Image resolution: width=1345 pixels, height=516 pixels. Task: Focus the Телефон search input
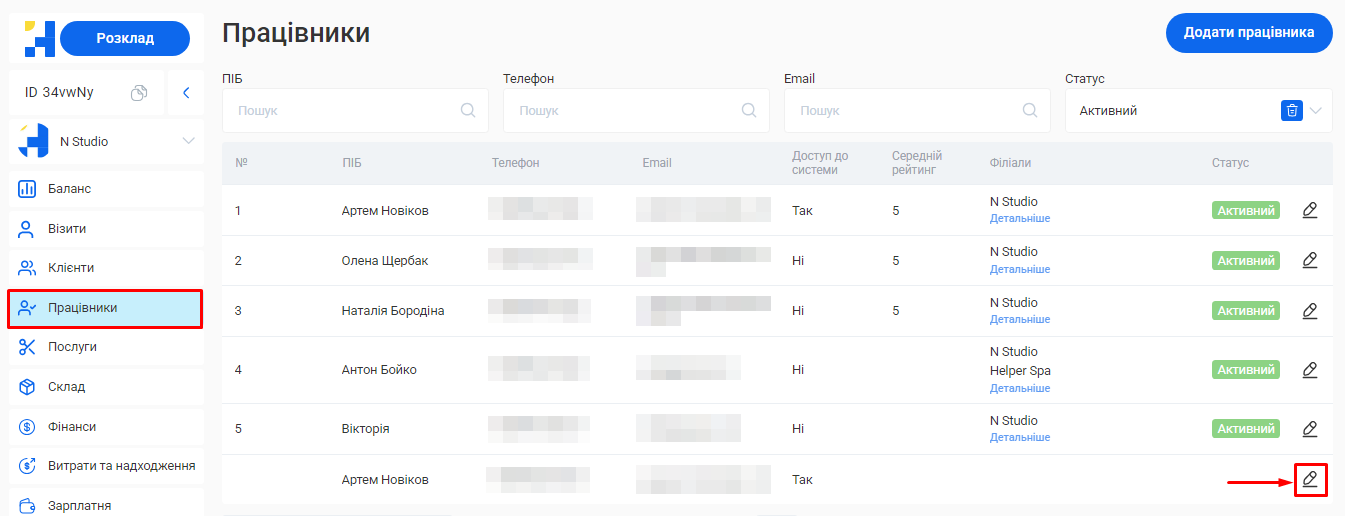[x=625, y=111]
